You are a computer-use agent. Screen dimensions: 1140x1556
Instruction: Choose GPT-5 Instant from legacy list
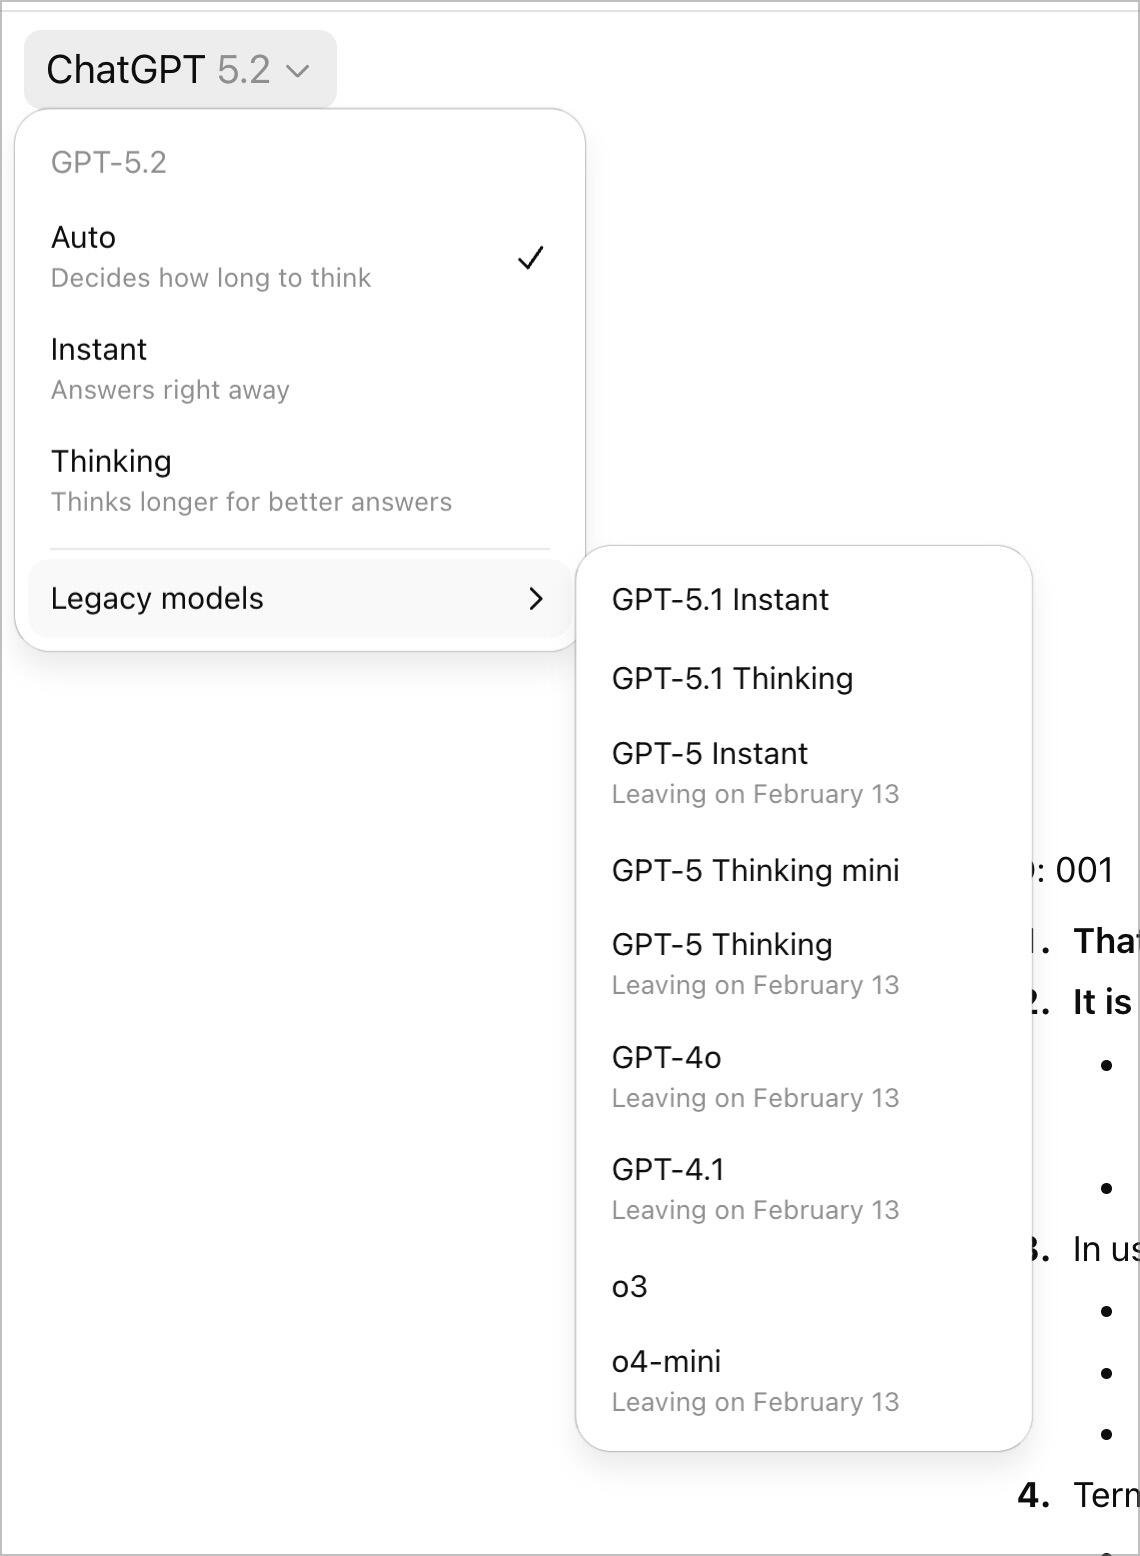pos(710,754)
